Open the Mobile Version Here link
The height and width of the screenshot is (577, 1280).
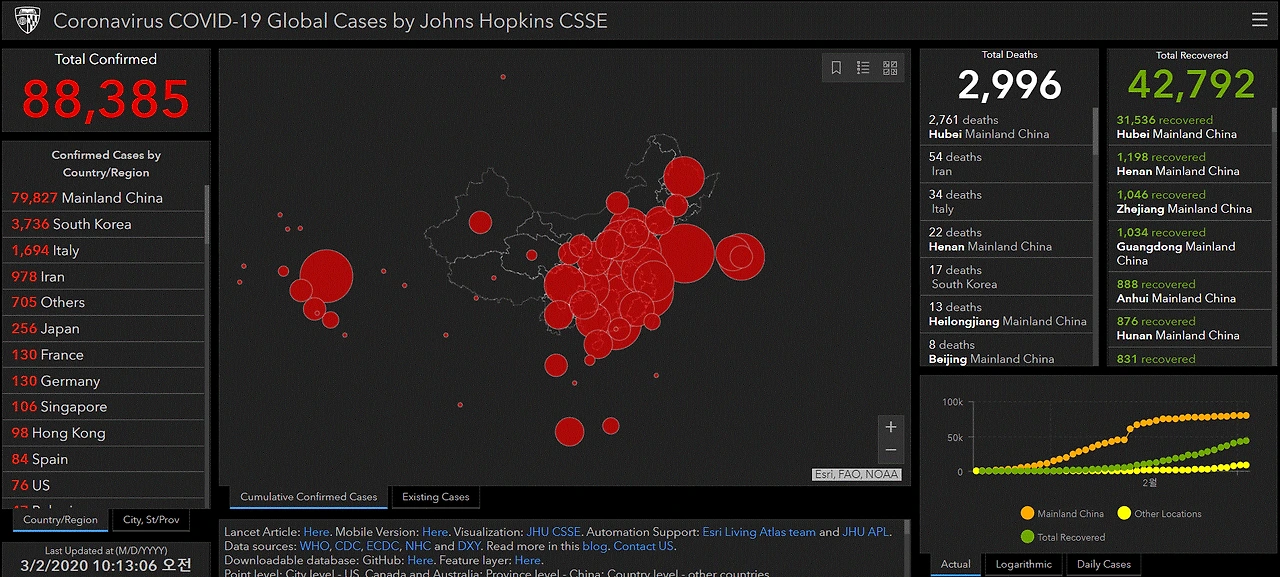(x=435, y=532)
